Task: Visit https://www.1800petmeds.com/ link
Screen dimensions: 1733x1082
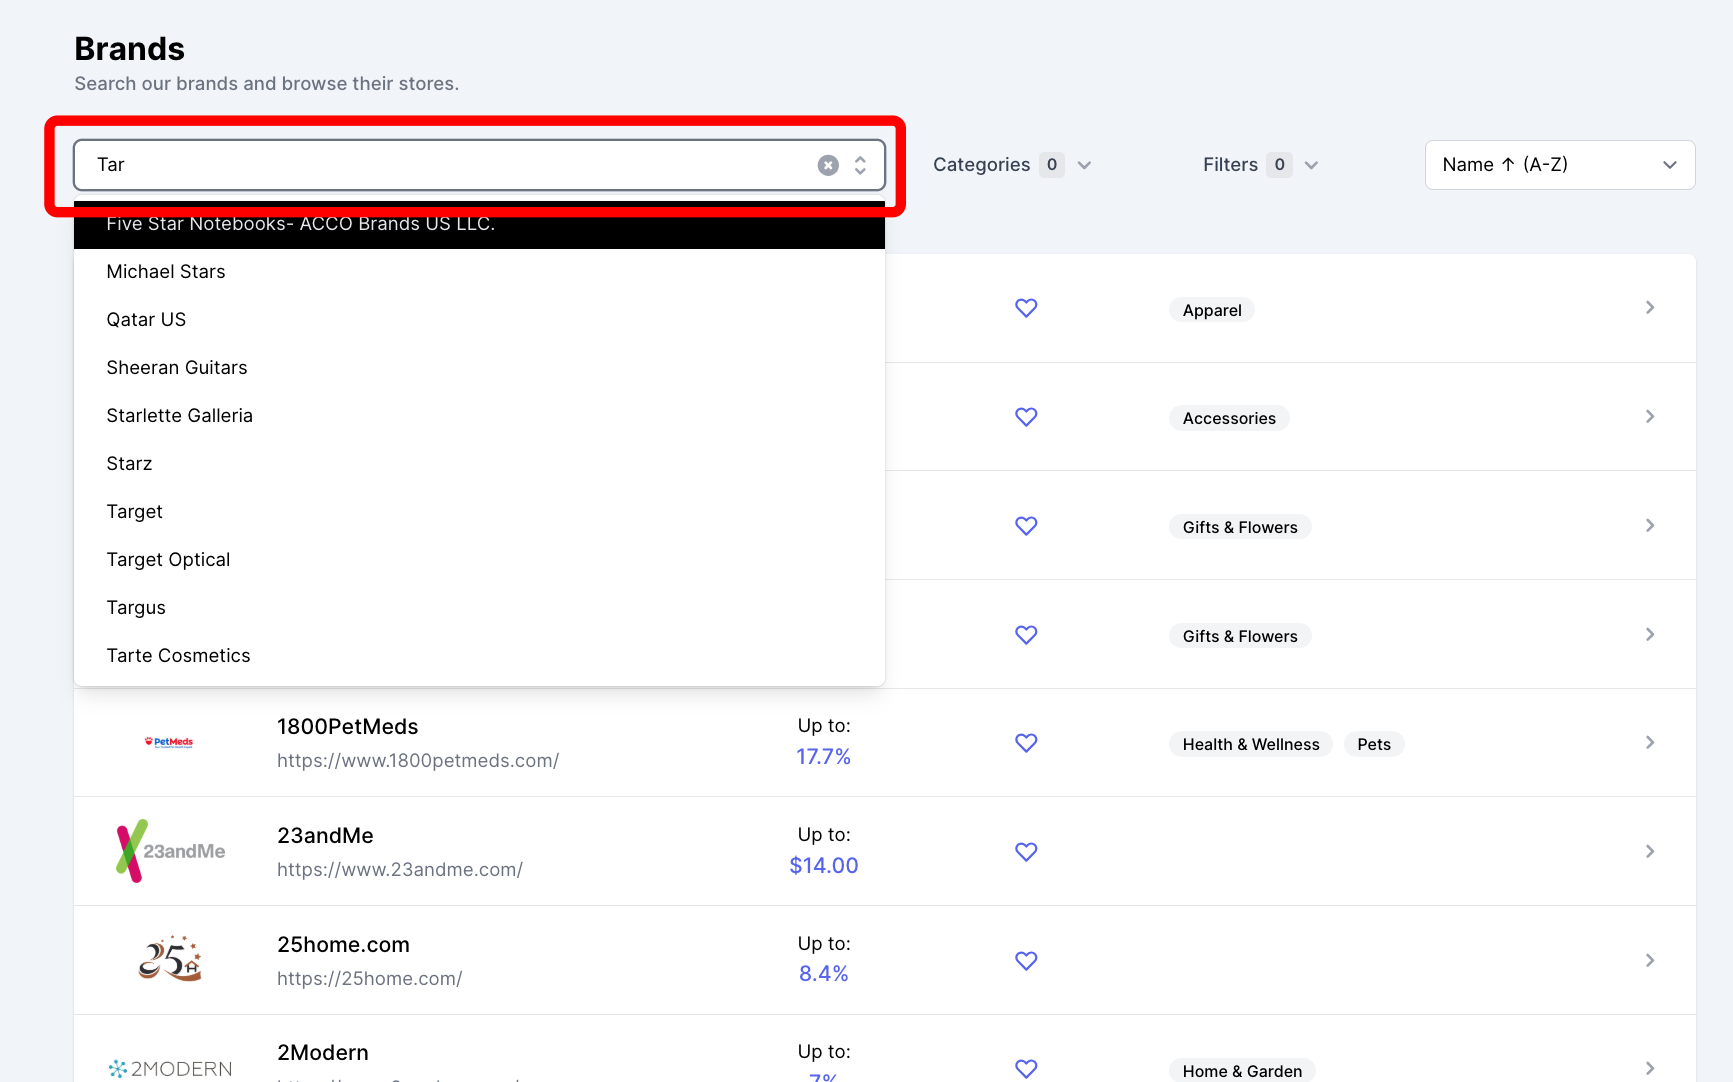Action: [x=418, y=761]
